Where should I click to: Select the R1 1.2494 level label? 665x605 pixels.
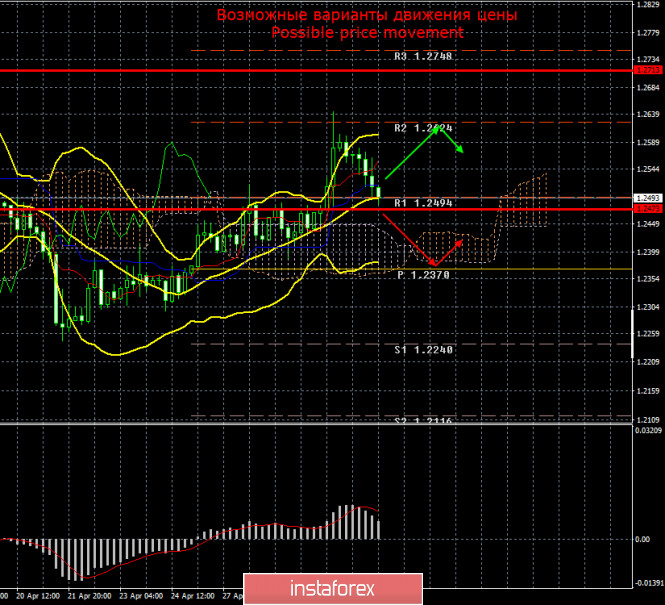(423, 203)
